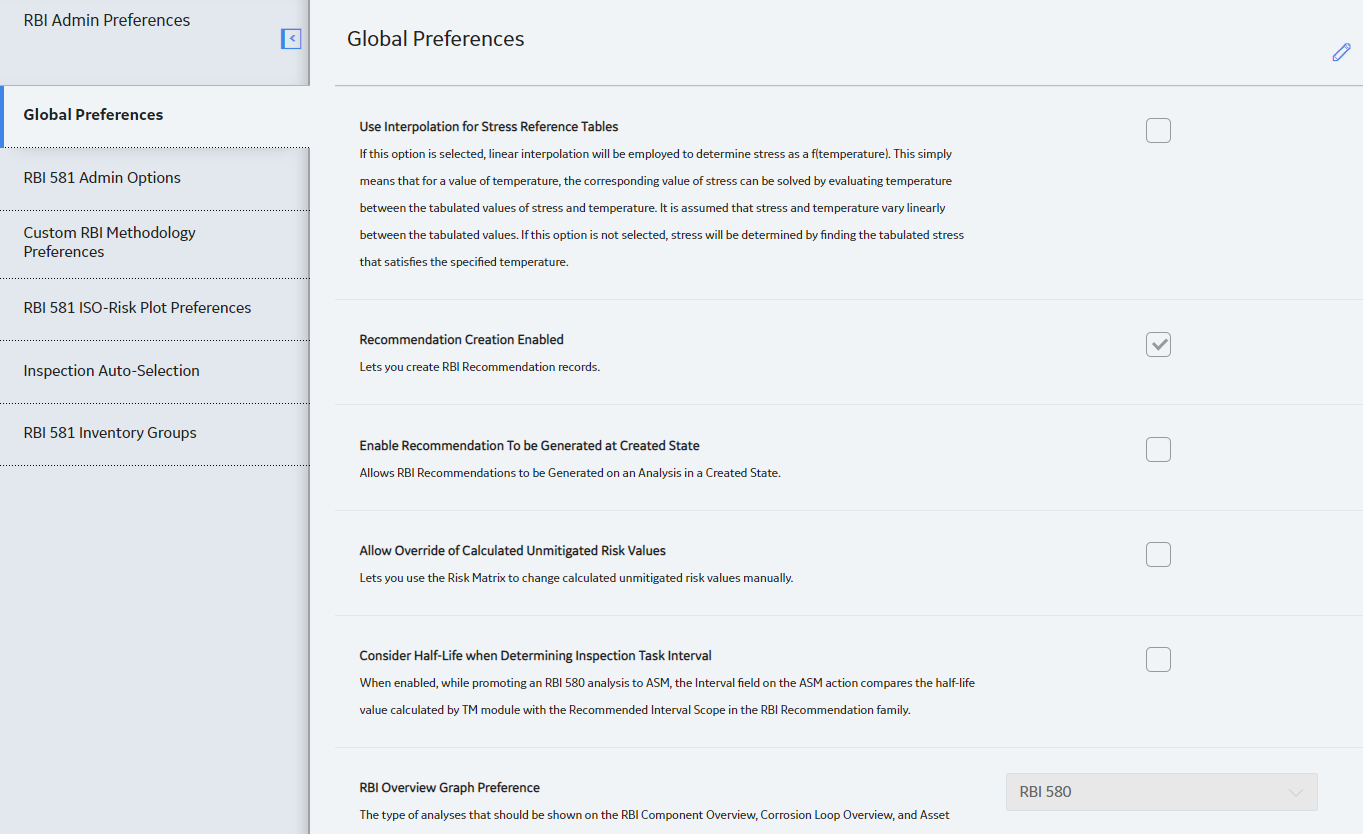Open RBI 581 Admin Options
The image size is (1363, 834).
(x=155, y=178)
